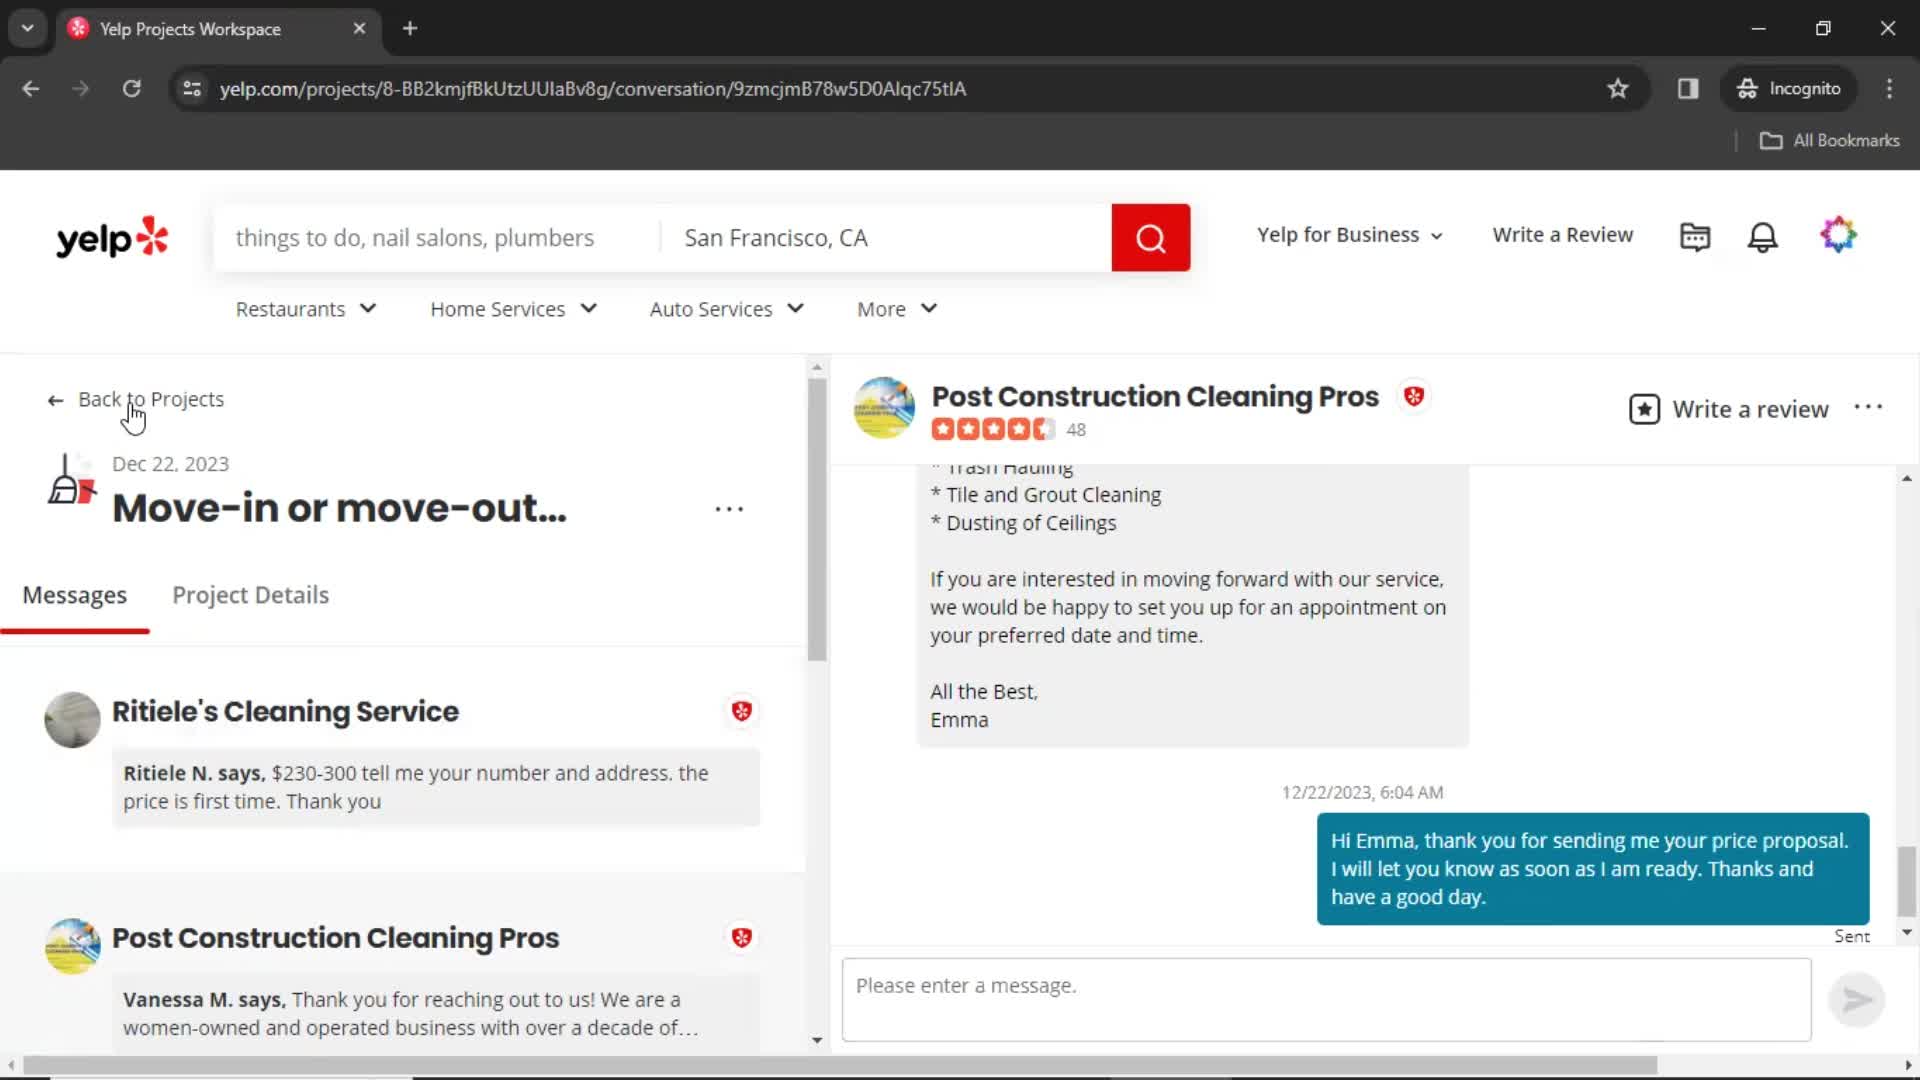Click the Ritiele N. message preview
Image resolution: width=1920 pixels, height=1080 pixels.
[x=436, y=788]
